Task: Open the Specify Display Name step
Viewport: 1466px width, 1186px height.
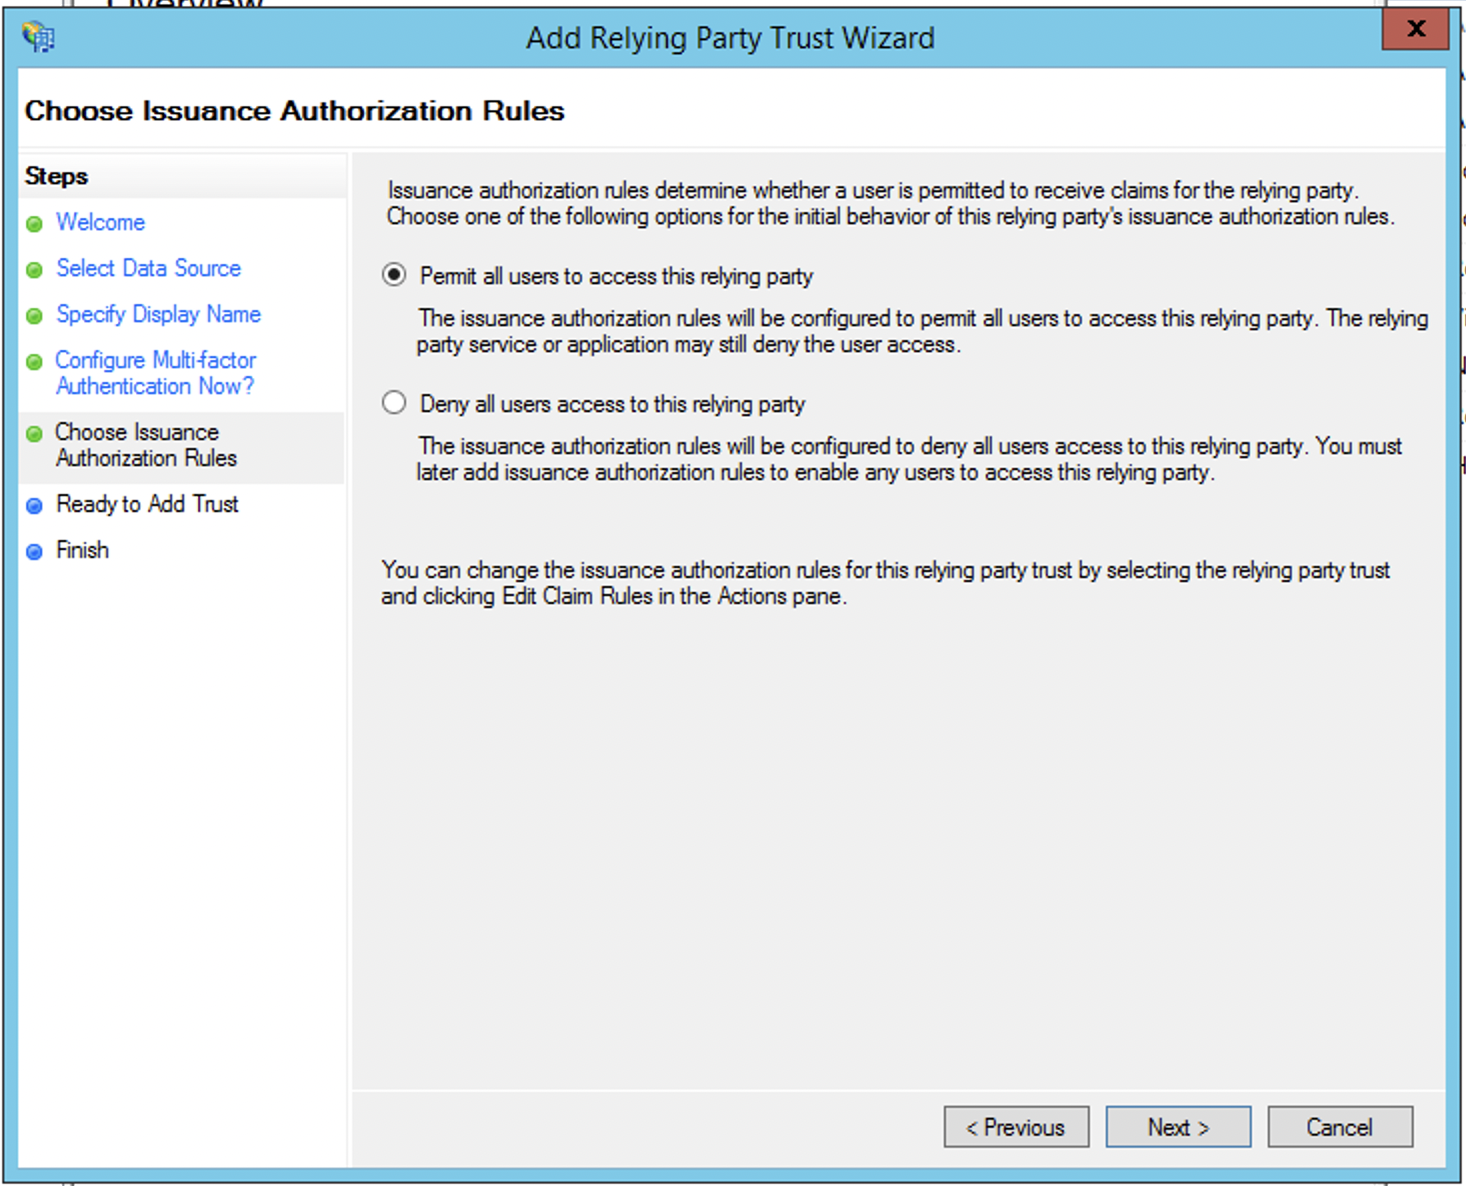Action: click(x=157, y=314)
